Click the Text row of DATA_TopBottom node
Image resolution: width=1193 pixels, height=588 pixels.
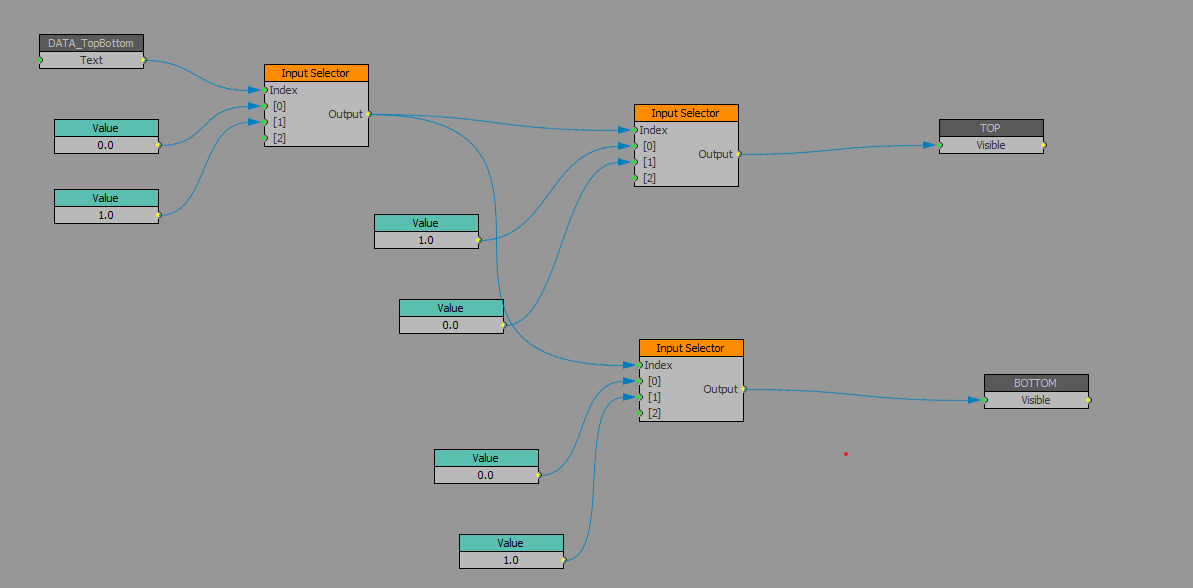[x=91, y=60]
